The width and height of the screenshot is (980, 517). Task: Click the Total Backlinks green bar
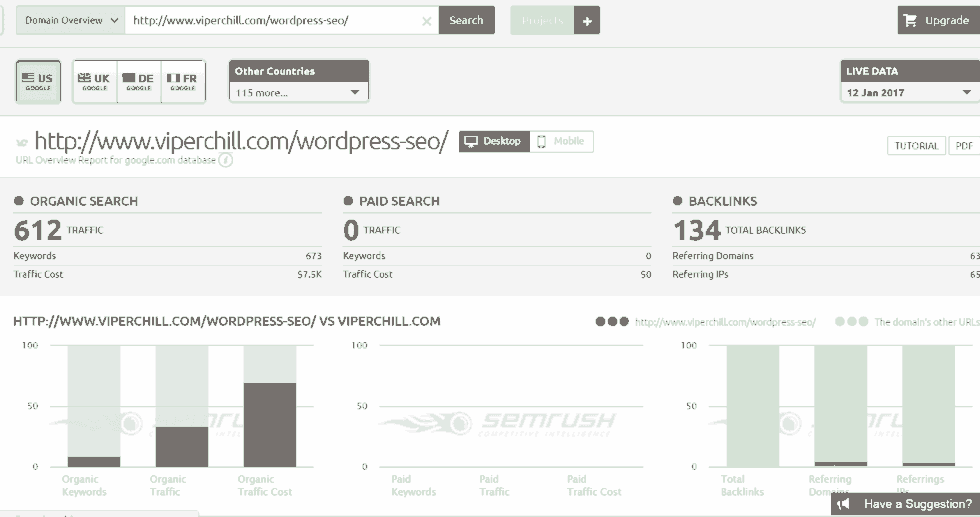coord(752,406)
